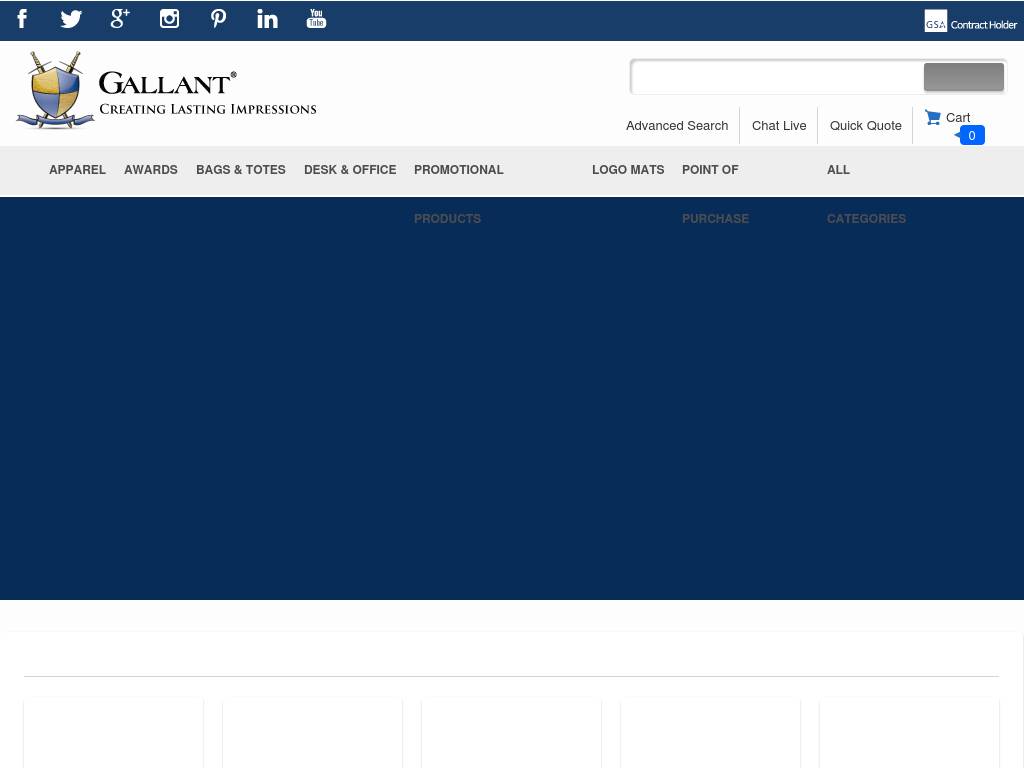1024x768 pixels.
Task: Click the LinkedIn icon
Action: 267,19
